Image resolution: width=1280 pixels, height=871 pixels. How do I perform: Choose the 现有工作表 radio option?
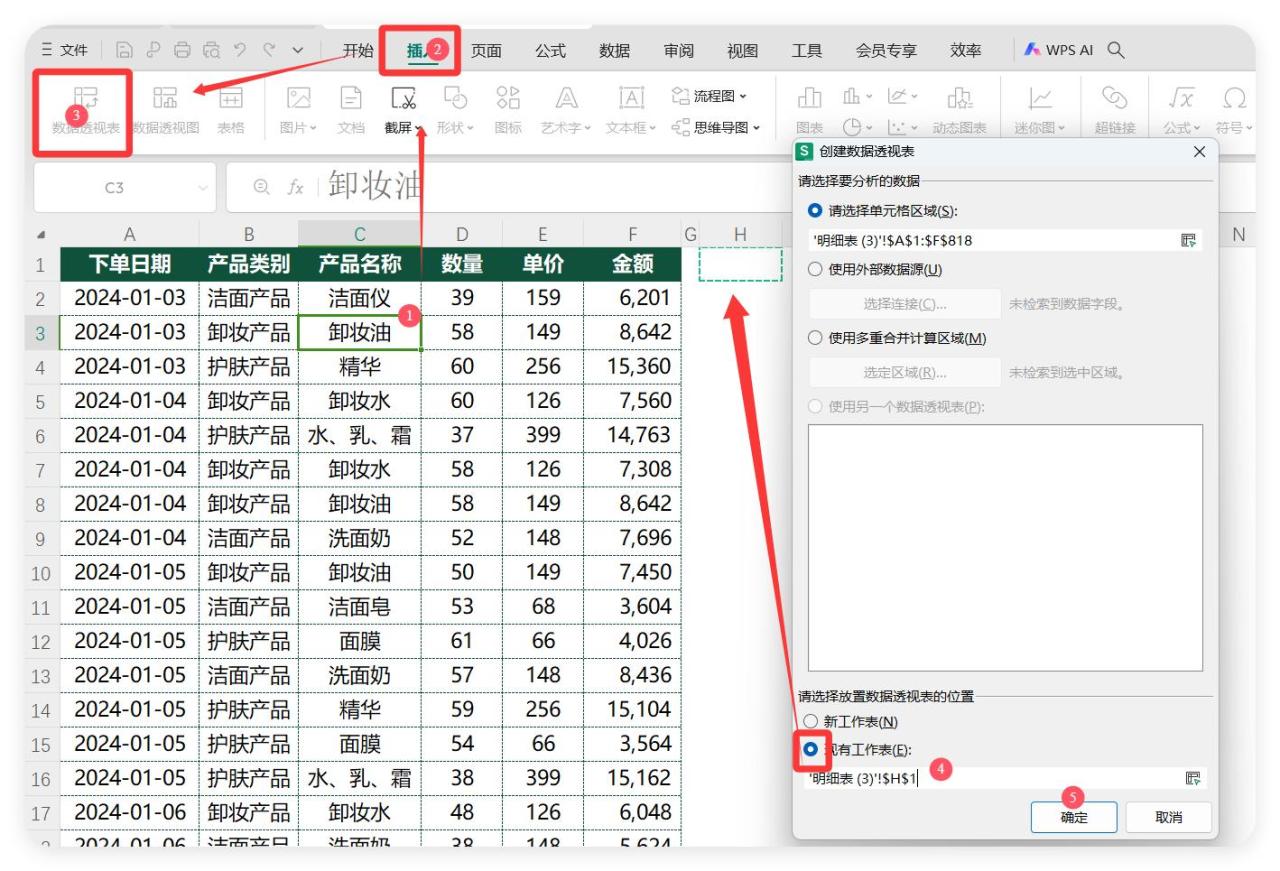(x=811, y=749)
